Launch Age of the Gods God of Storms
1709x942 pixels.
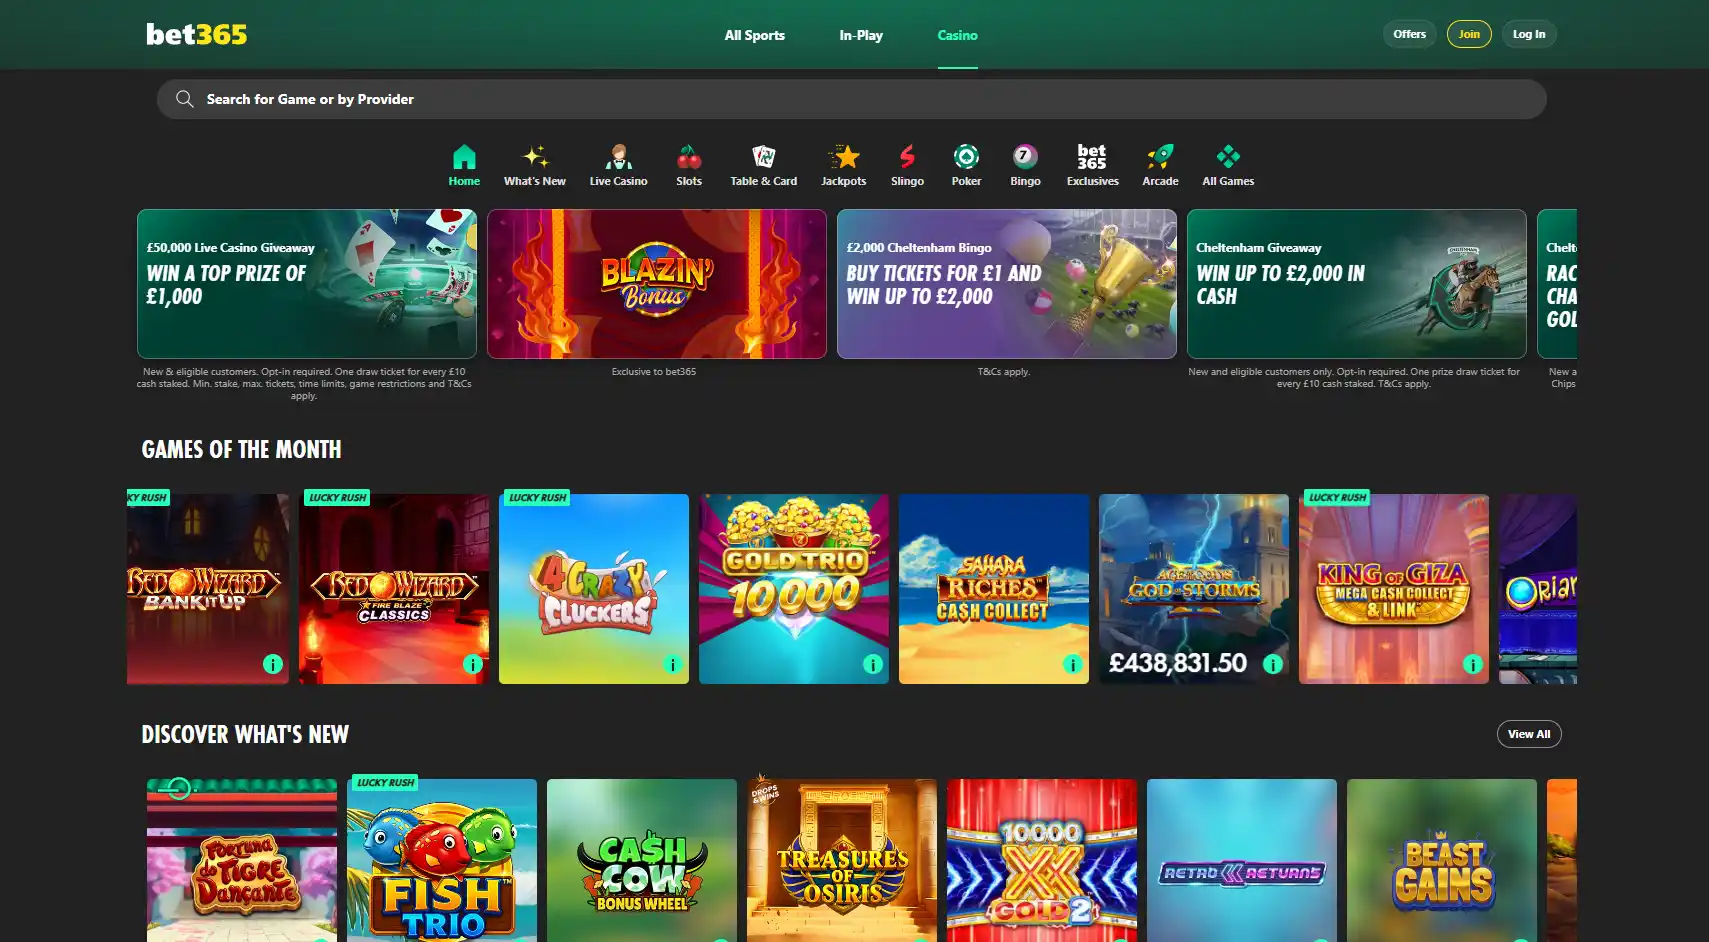pos(1194,589)
